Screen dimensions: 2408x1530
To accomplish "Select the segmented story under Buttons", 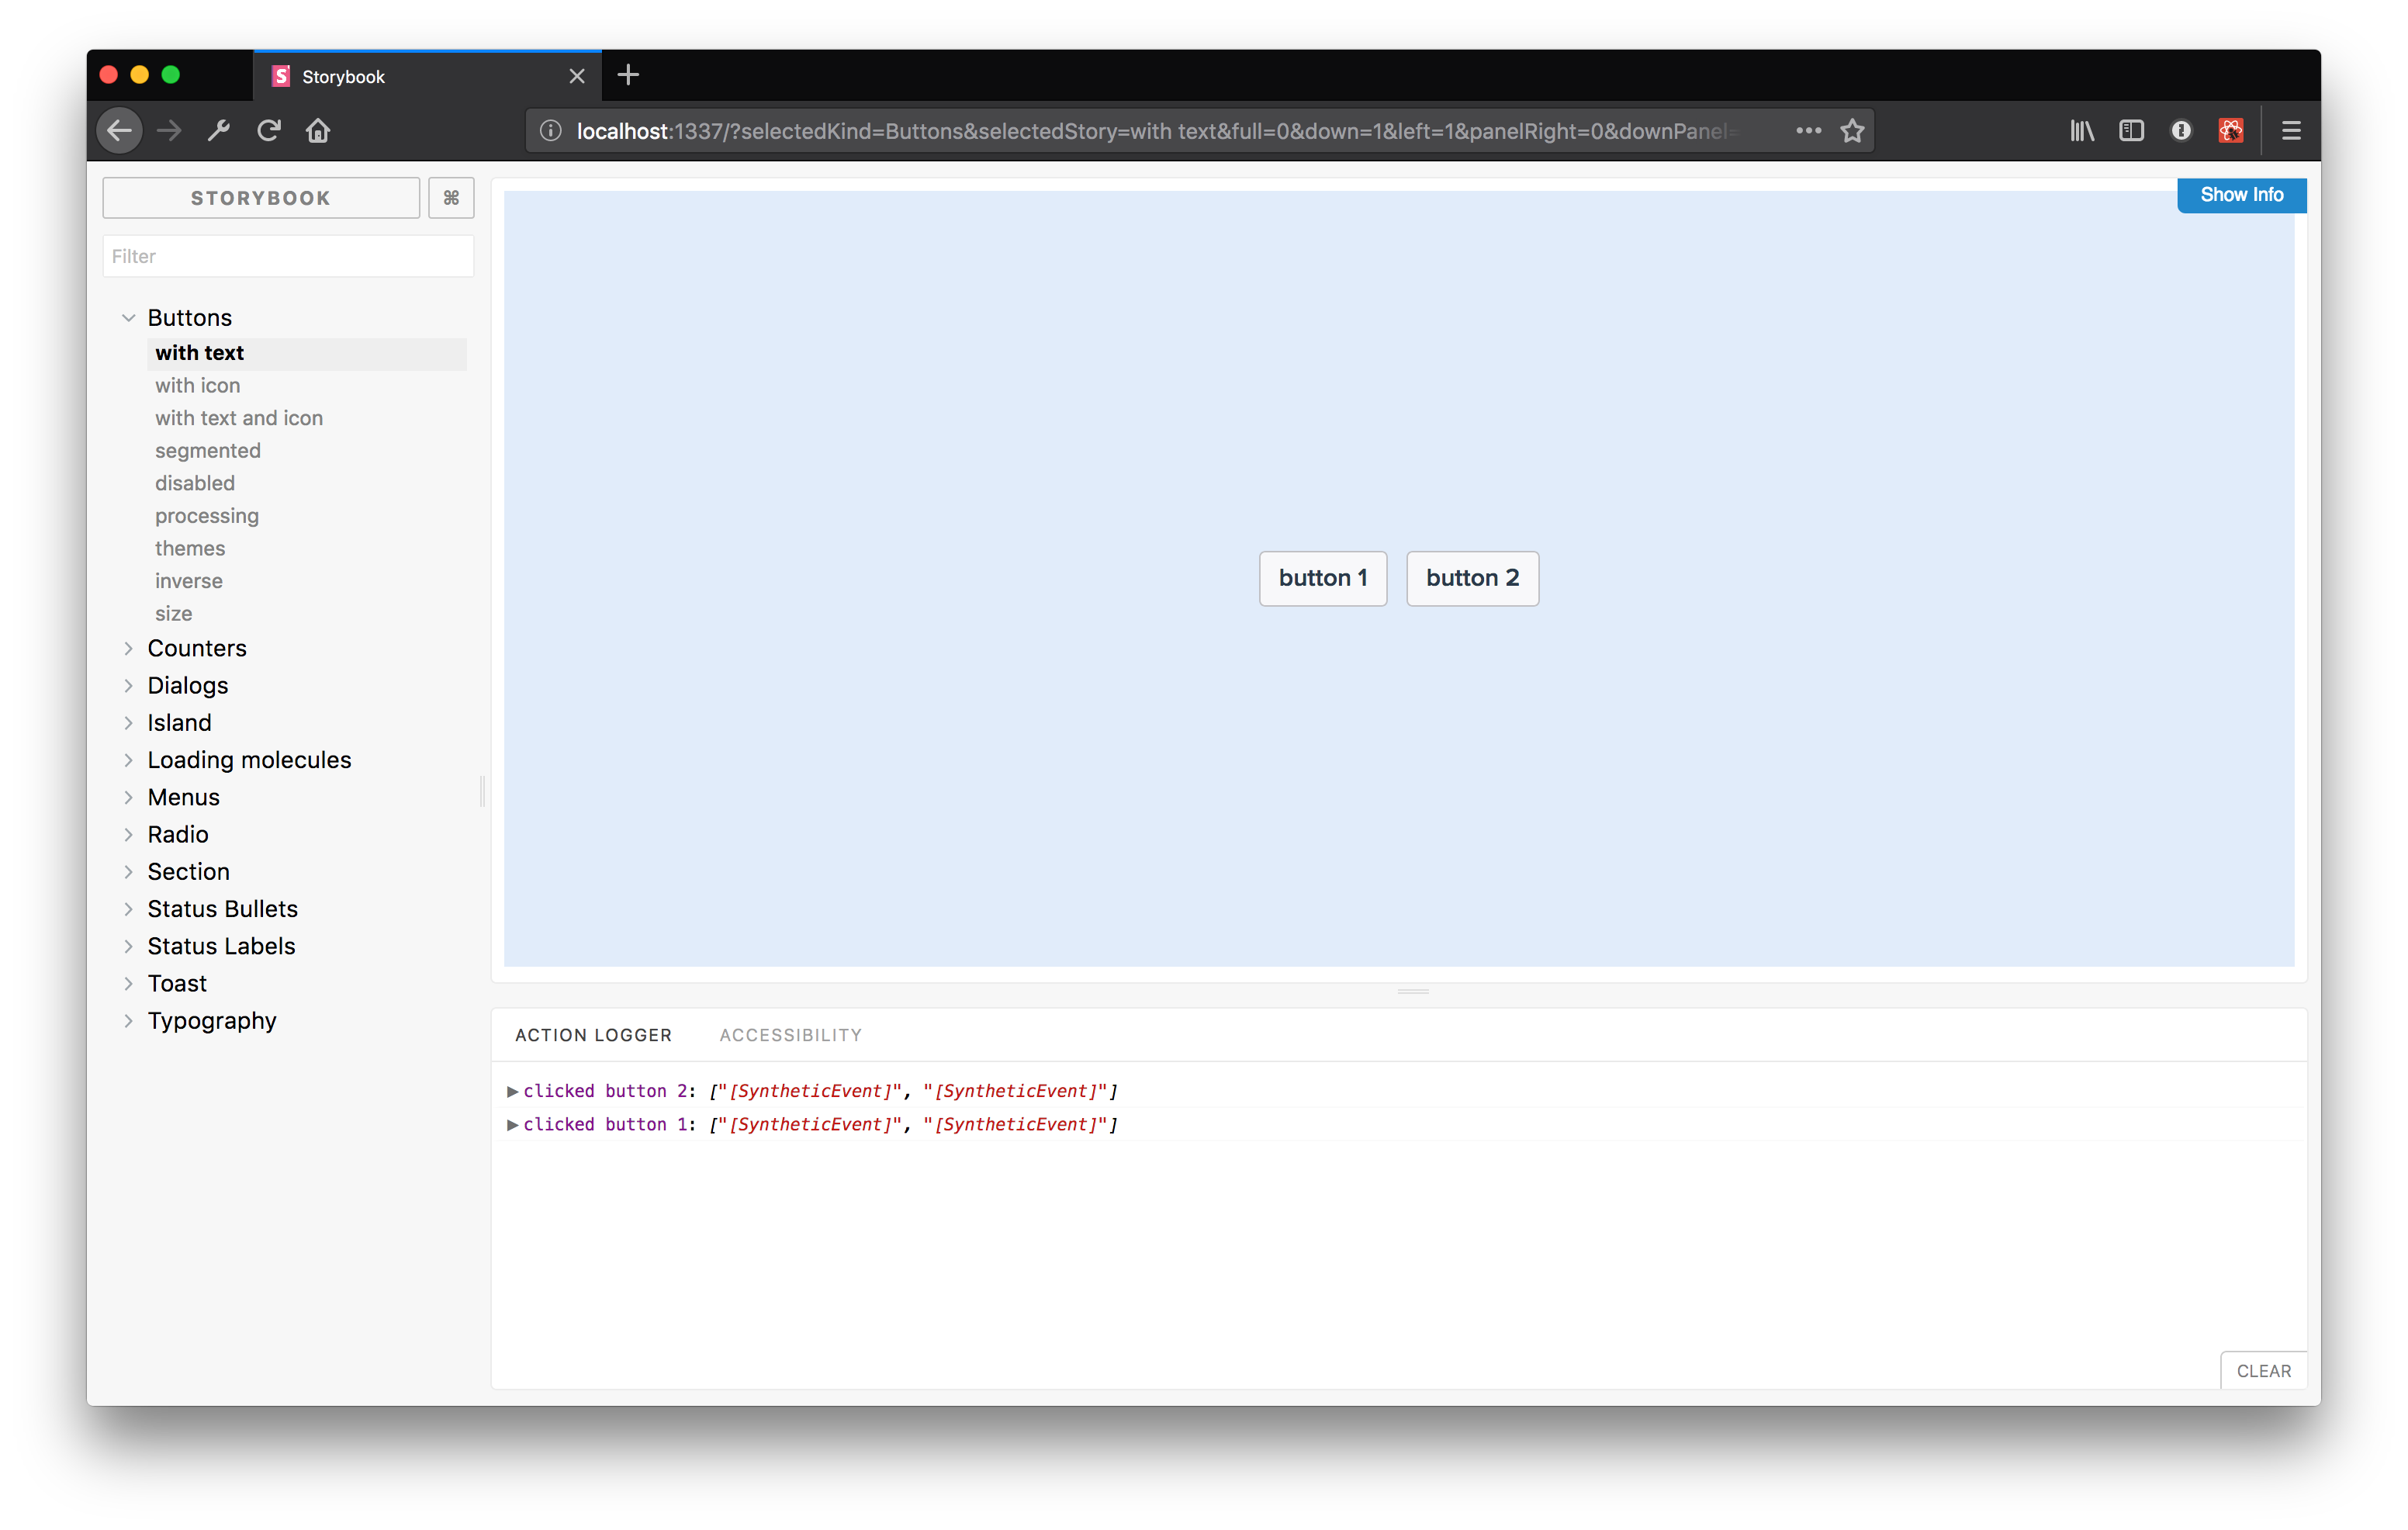I will [x=209, y=449].
